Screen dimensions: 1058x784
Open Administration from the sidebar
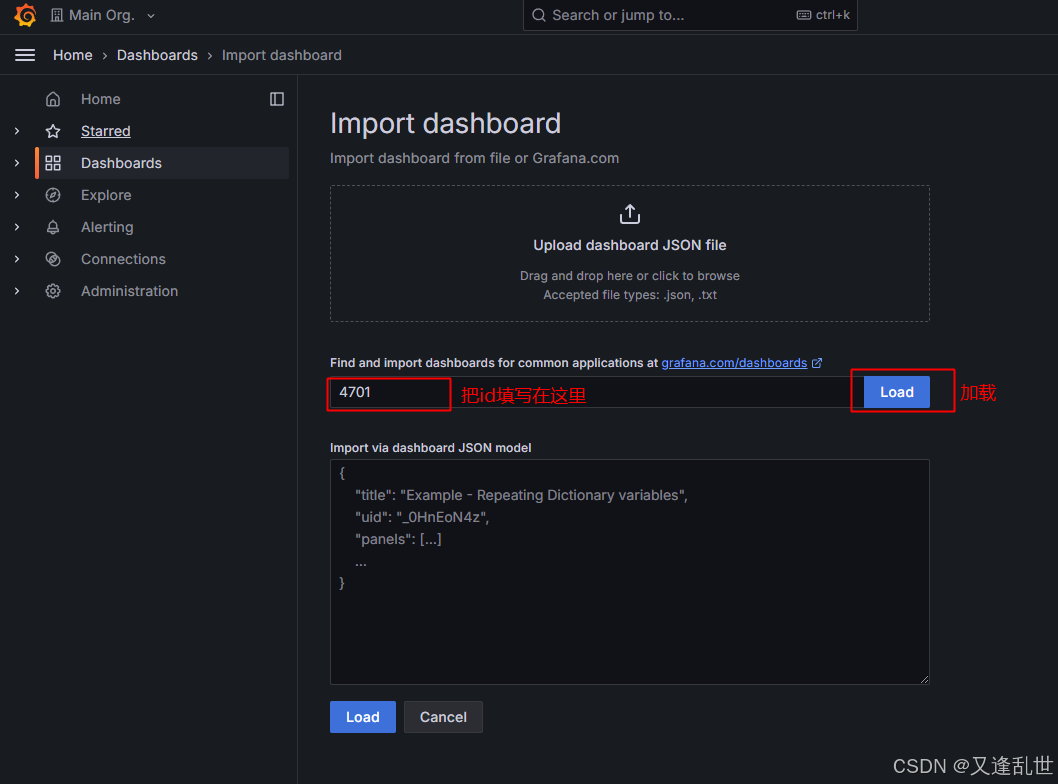point(130,291)
